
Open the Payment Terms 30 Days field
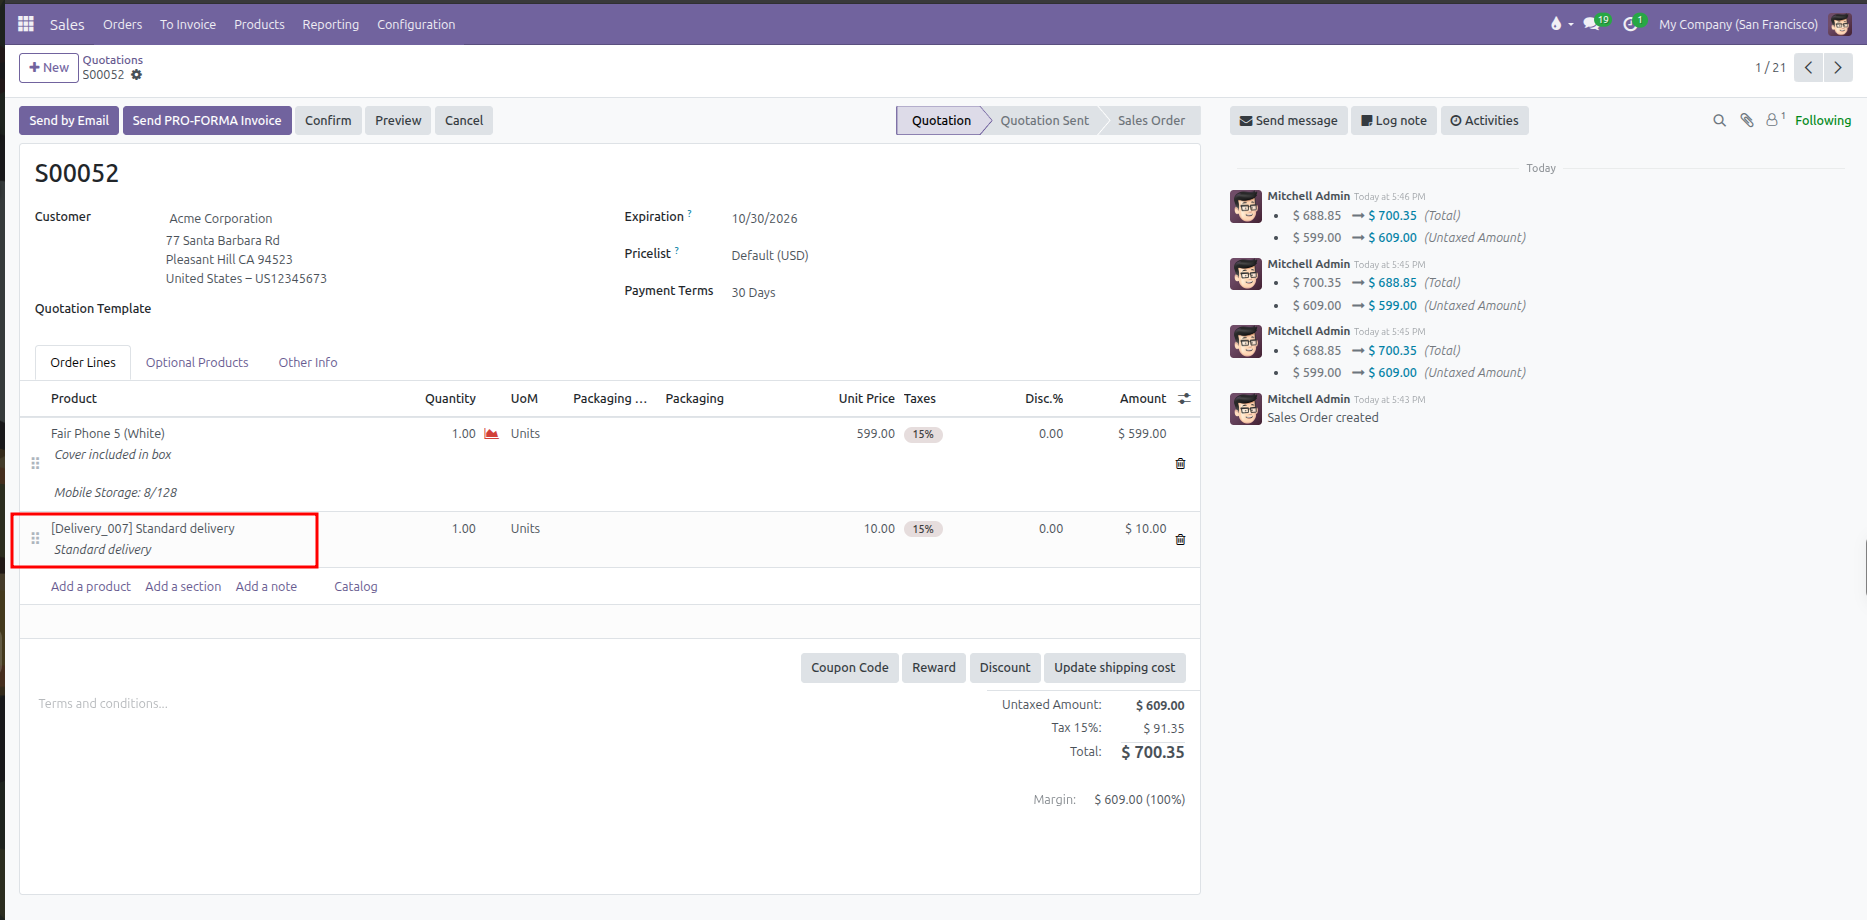click(753, 293)
